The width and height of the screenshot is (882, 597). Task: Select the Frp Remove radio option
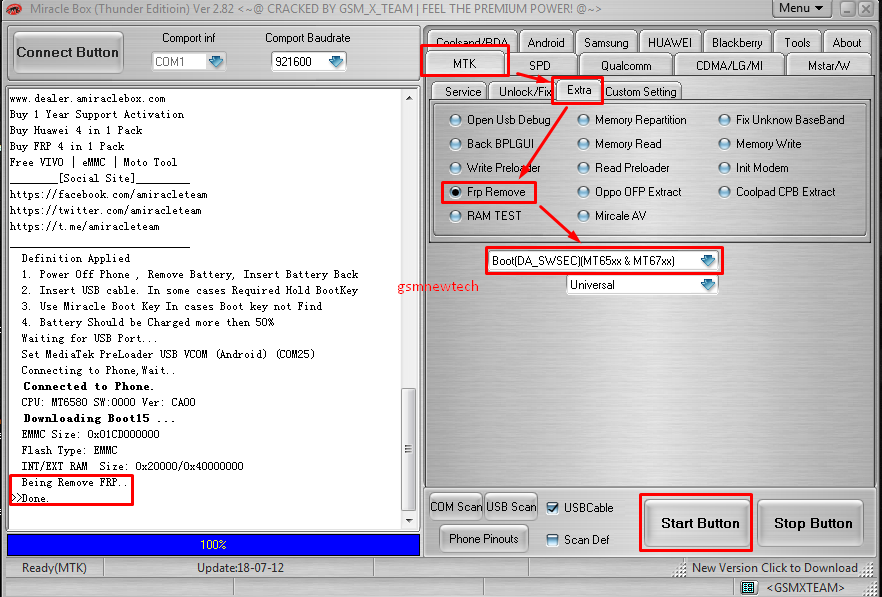(x=455, y=192)
